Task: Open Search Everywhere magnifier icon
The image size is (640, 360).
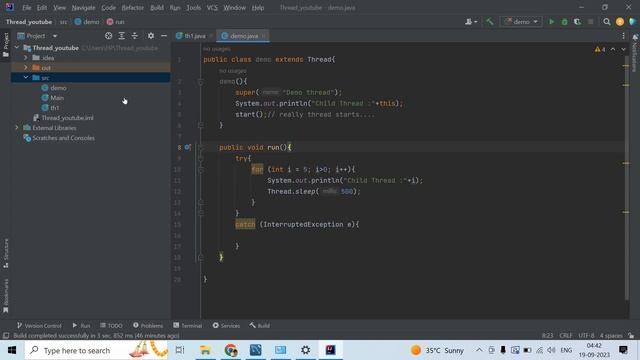Action: pyautogui.click(x=607, y=22)
